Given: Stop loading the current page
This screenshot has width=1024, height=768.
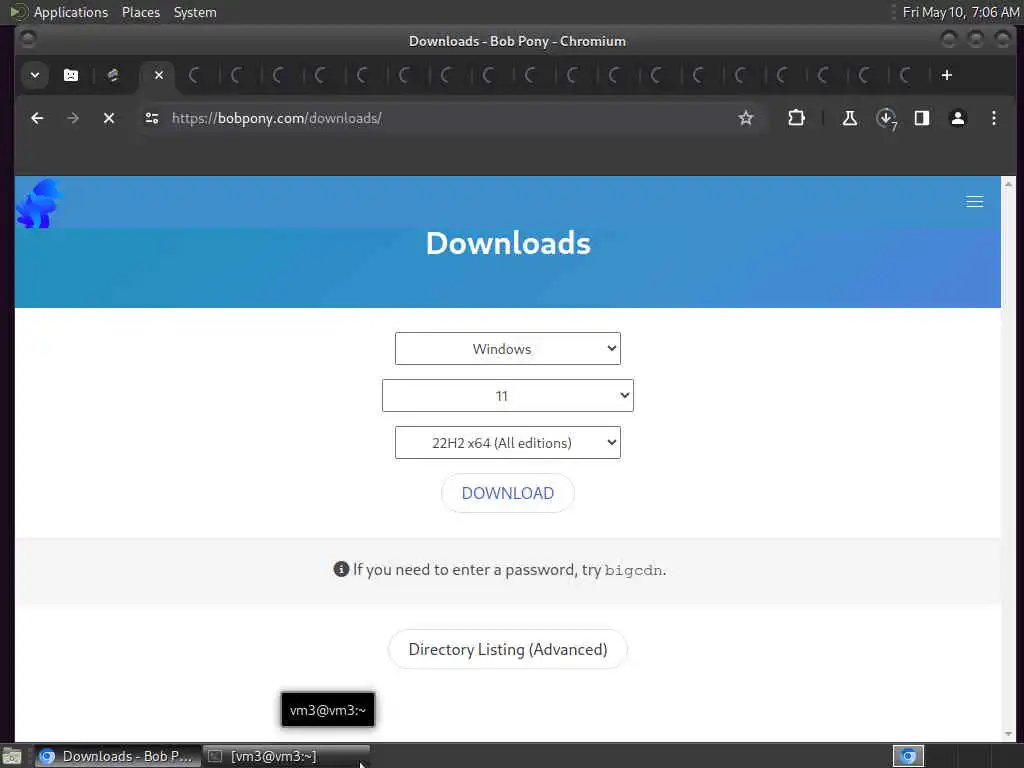Looking at the screenshot, I should [109, 118].
